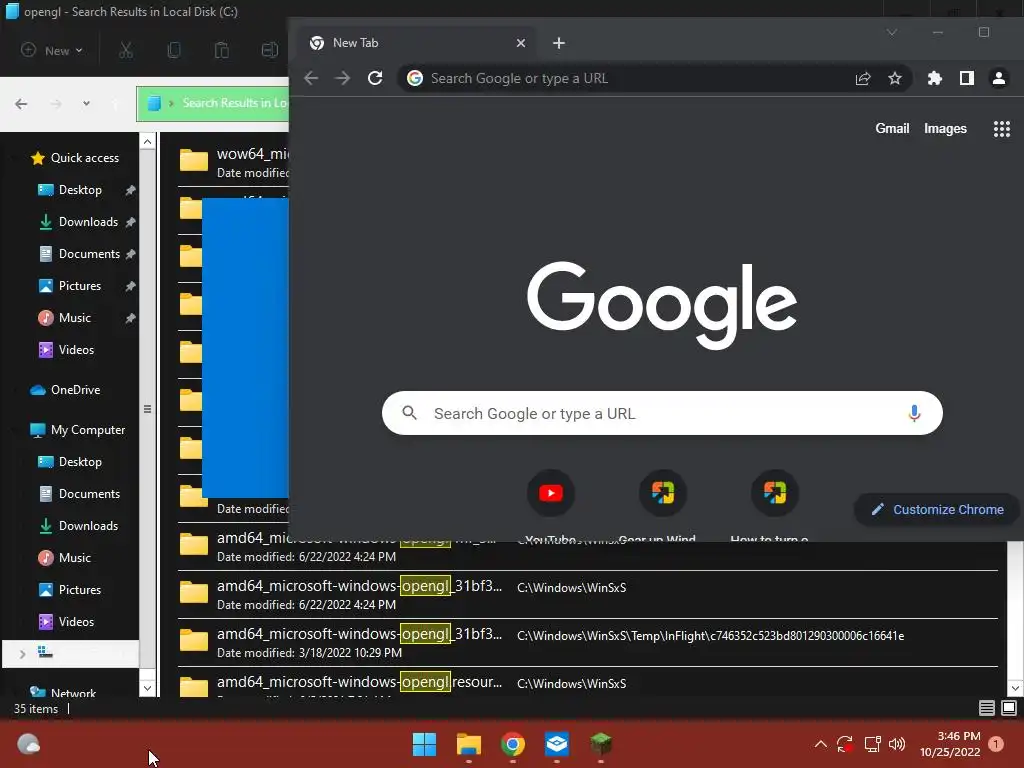Bookmark this tab with the star icon

895,78
